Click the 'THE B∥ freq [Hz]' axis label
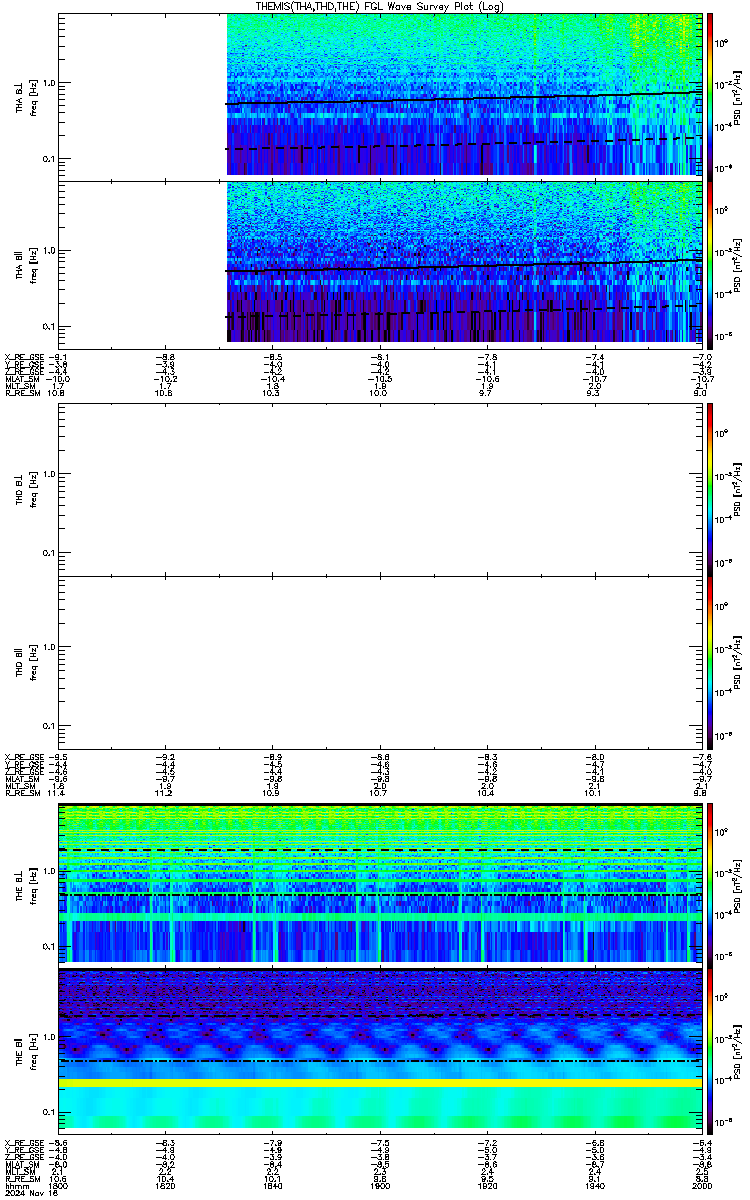Viewport: 750px width, 1200px height. 26,1050
